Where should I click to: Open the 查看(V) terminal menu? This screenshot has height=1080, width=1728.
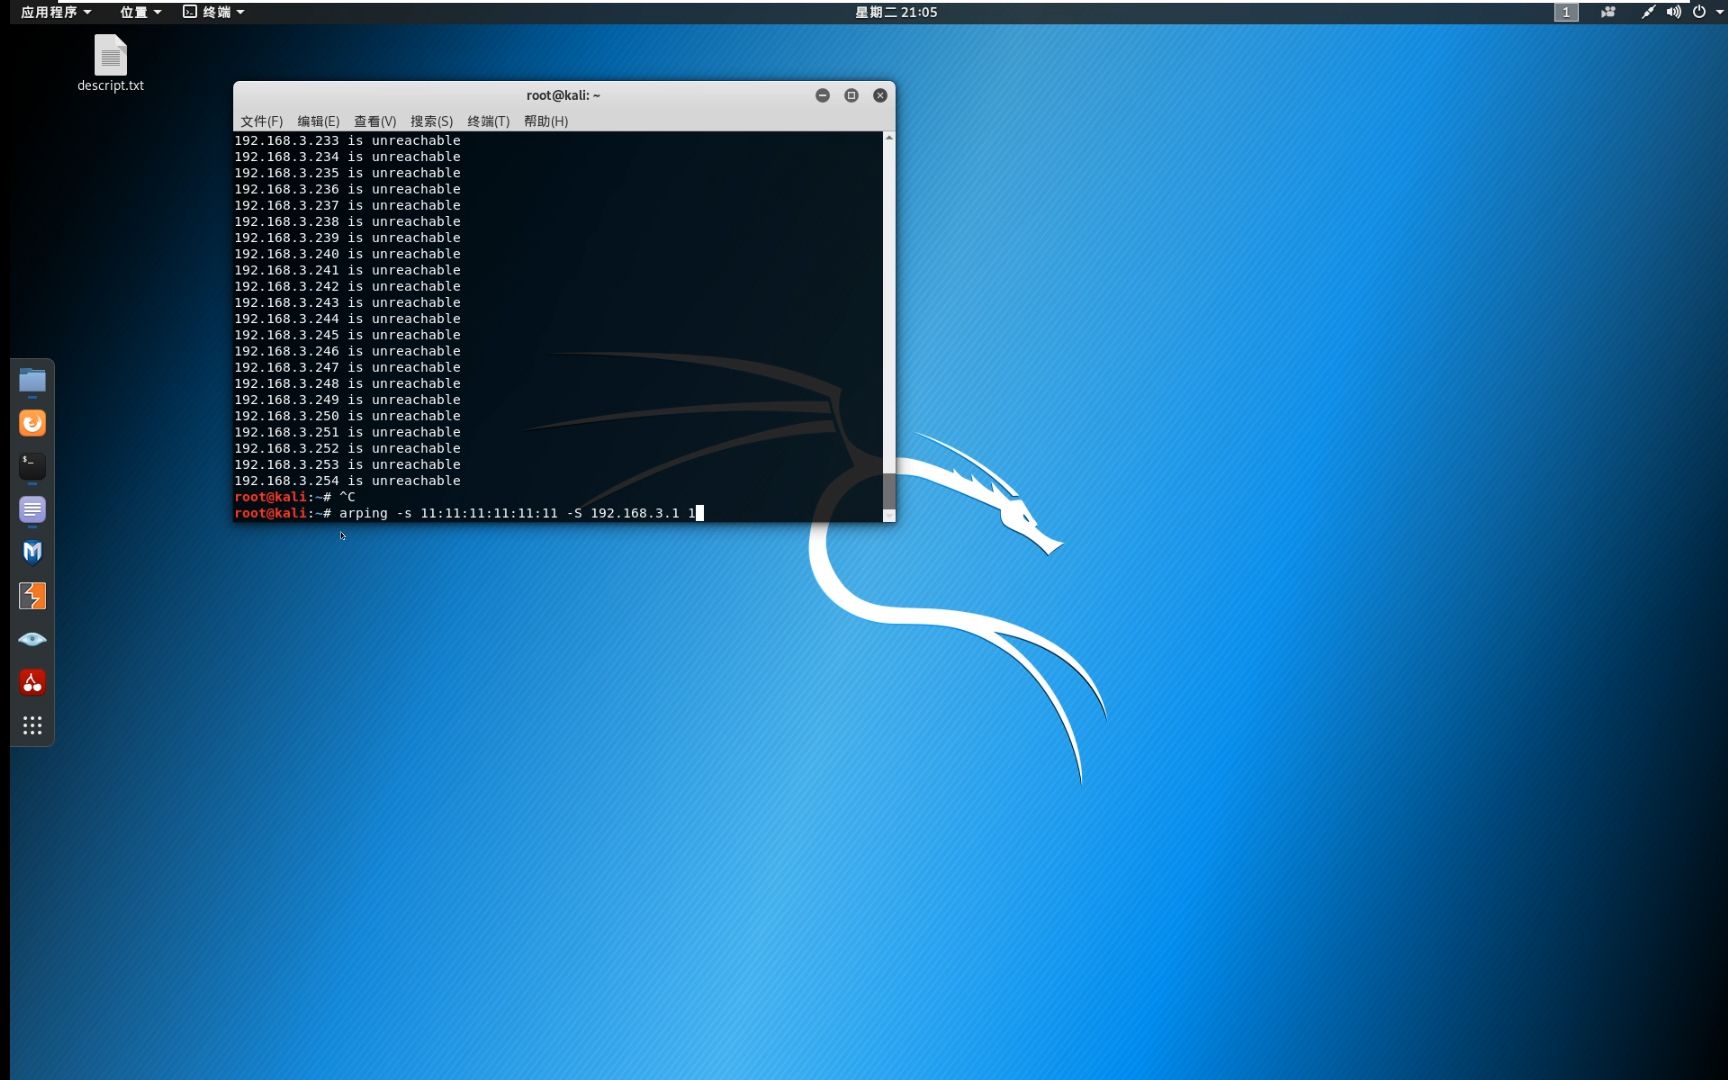point(375,121)
